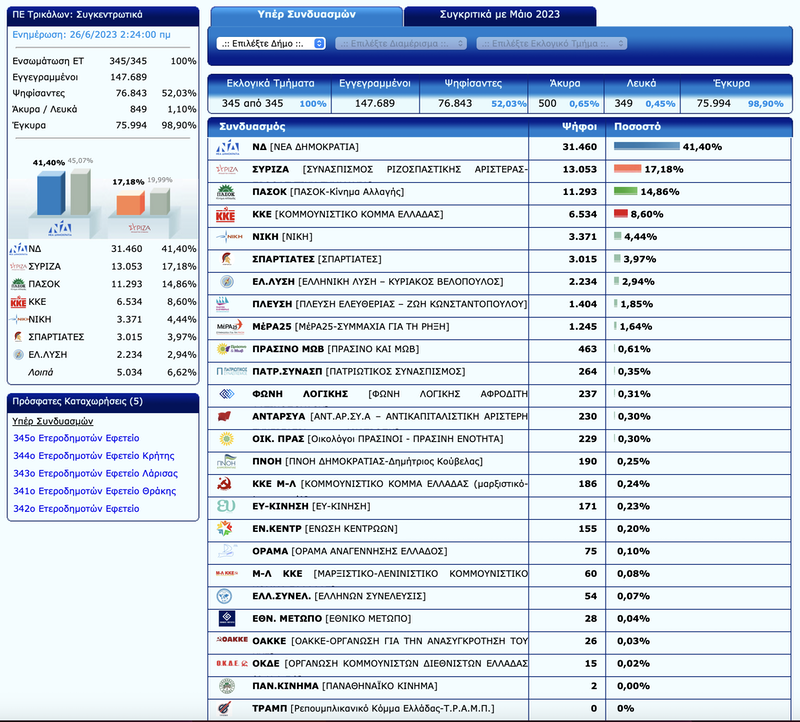Click the ΦΩΝΗ ΛΟΓΙΚΗΣ party logo
Image resolution: width=800 pixels, height=722 pixels.
click(227, 394)
